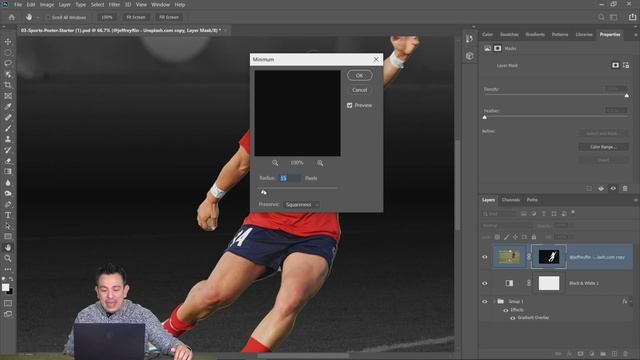Select the Pen tool

tap(8, 204)
